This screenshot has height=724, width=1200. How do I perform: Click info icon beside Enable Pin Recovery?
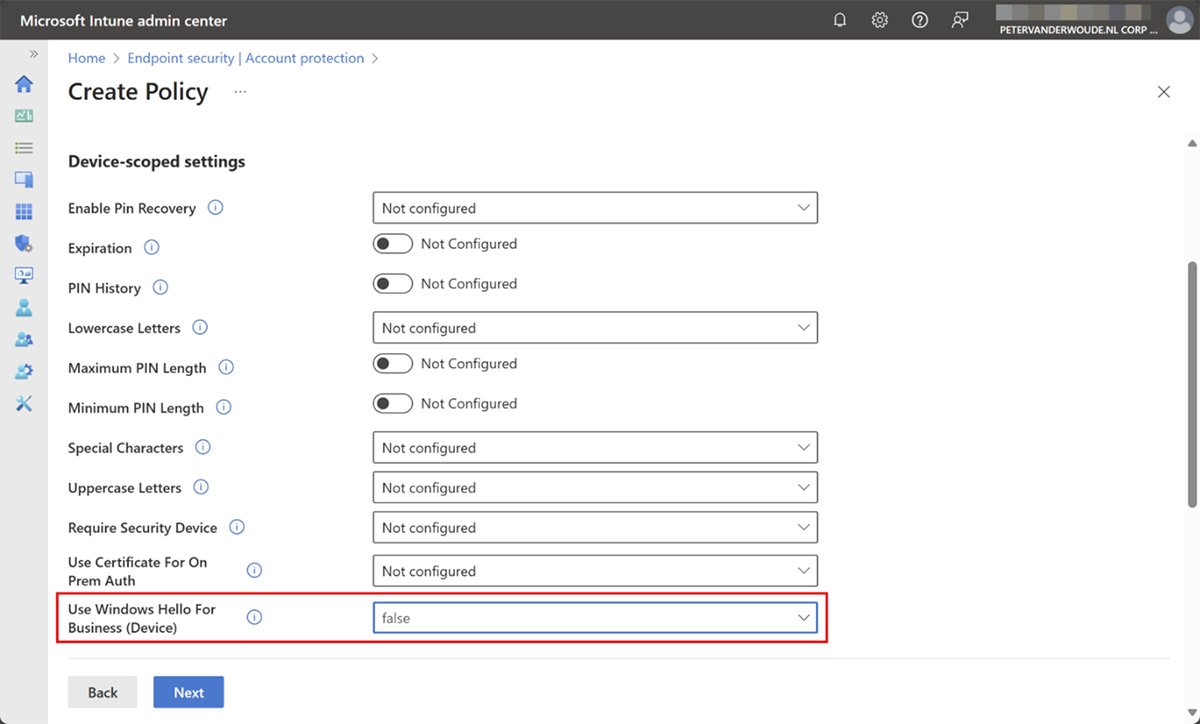coord(215,208)
